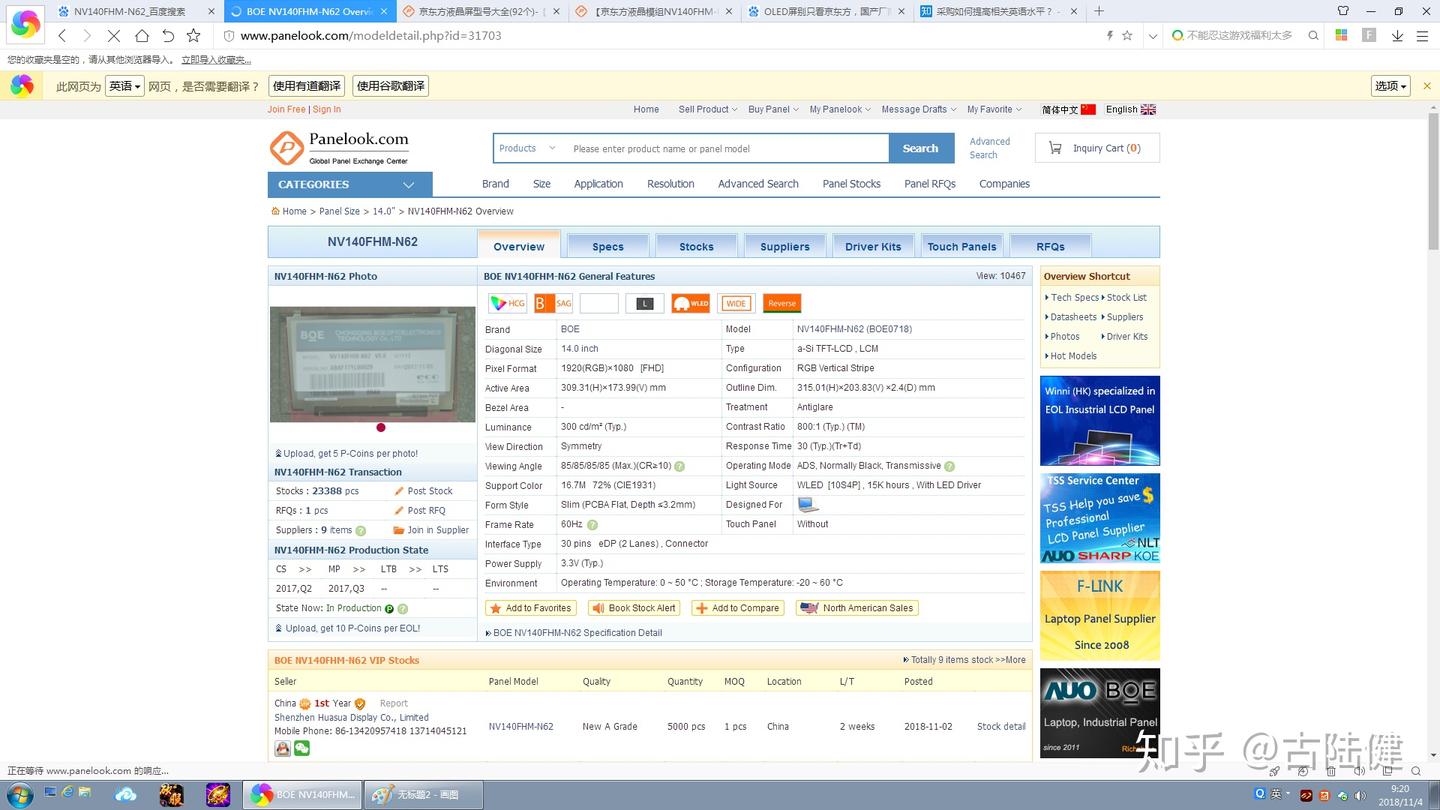This screenshot has height=810, width=1440.
Task: Click the magnifier in browser search box
Action: coord(1313,35)
